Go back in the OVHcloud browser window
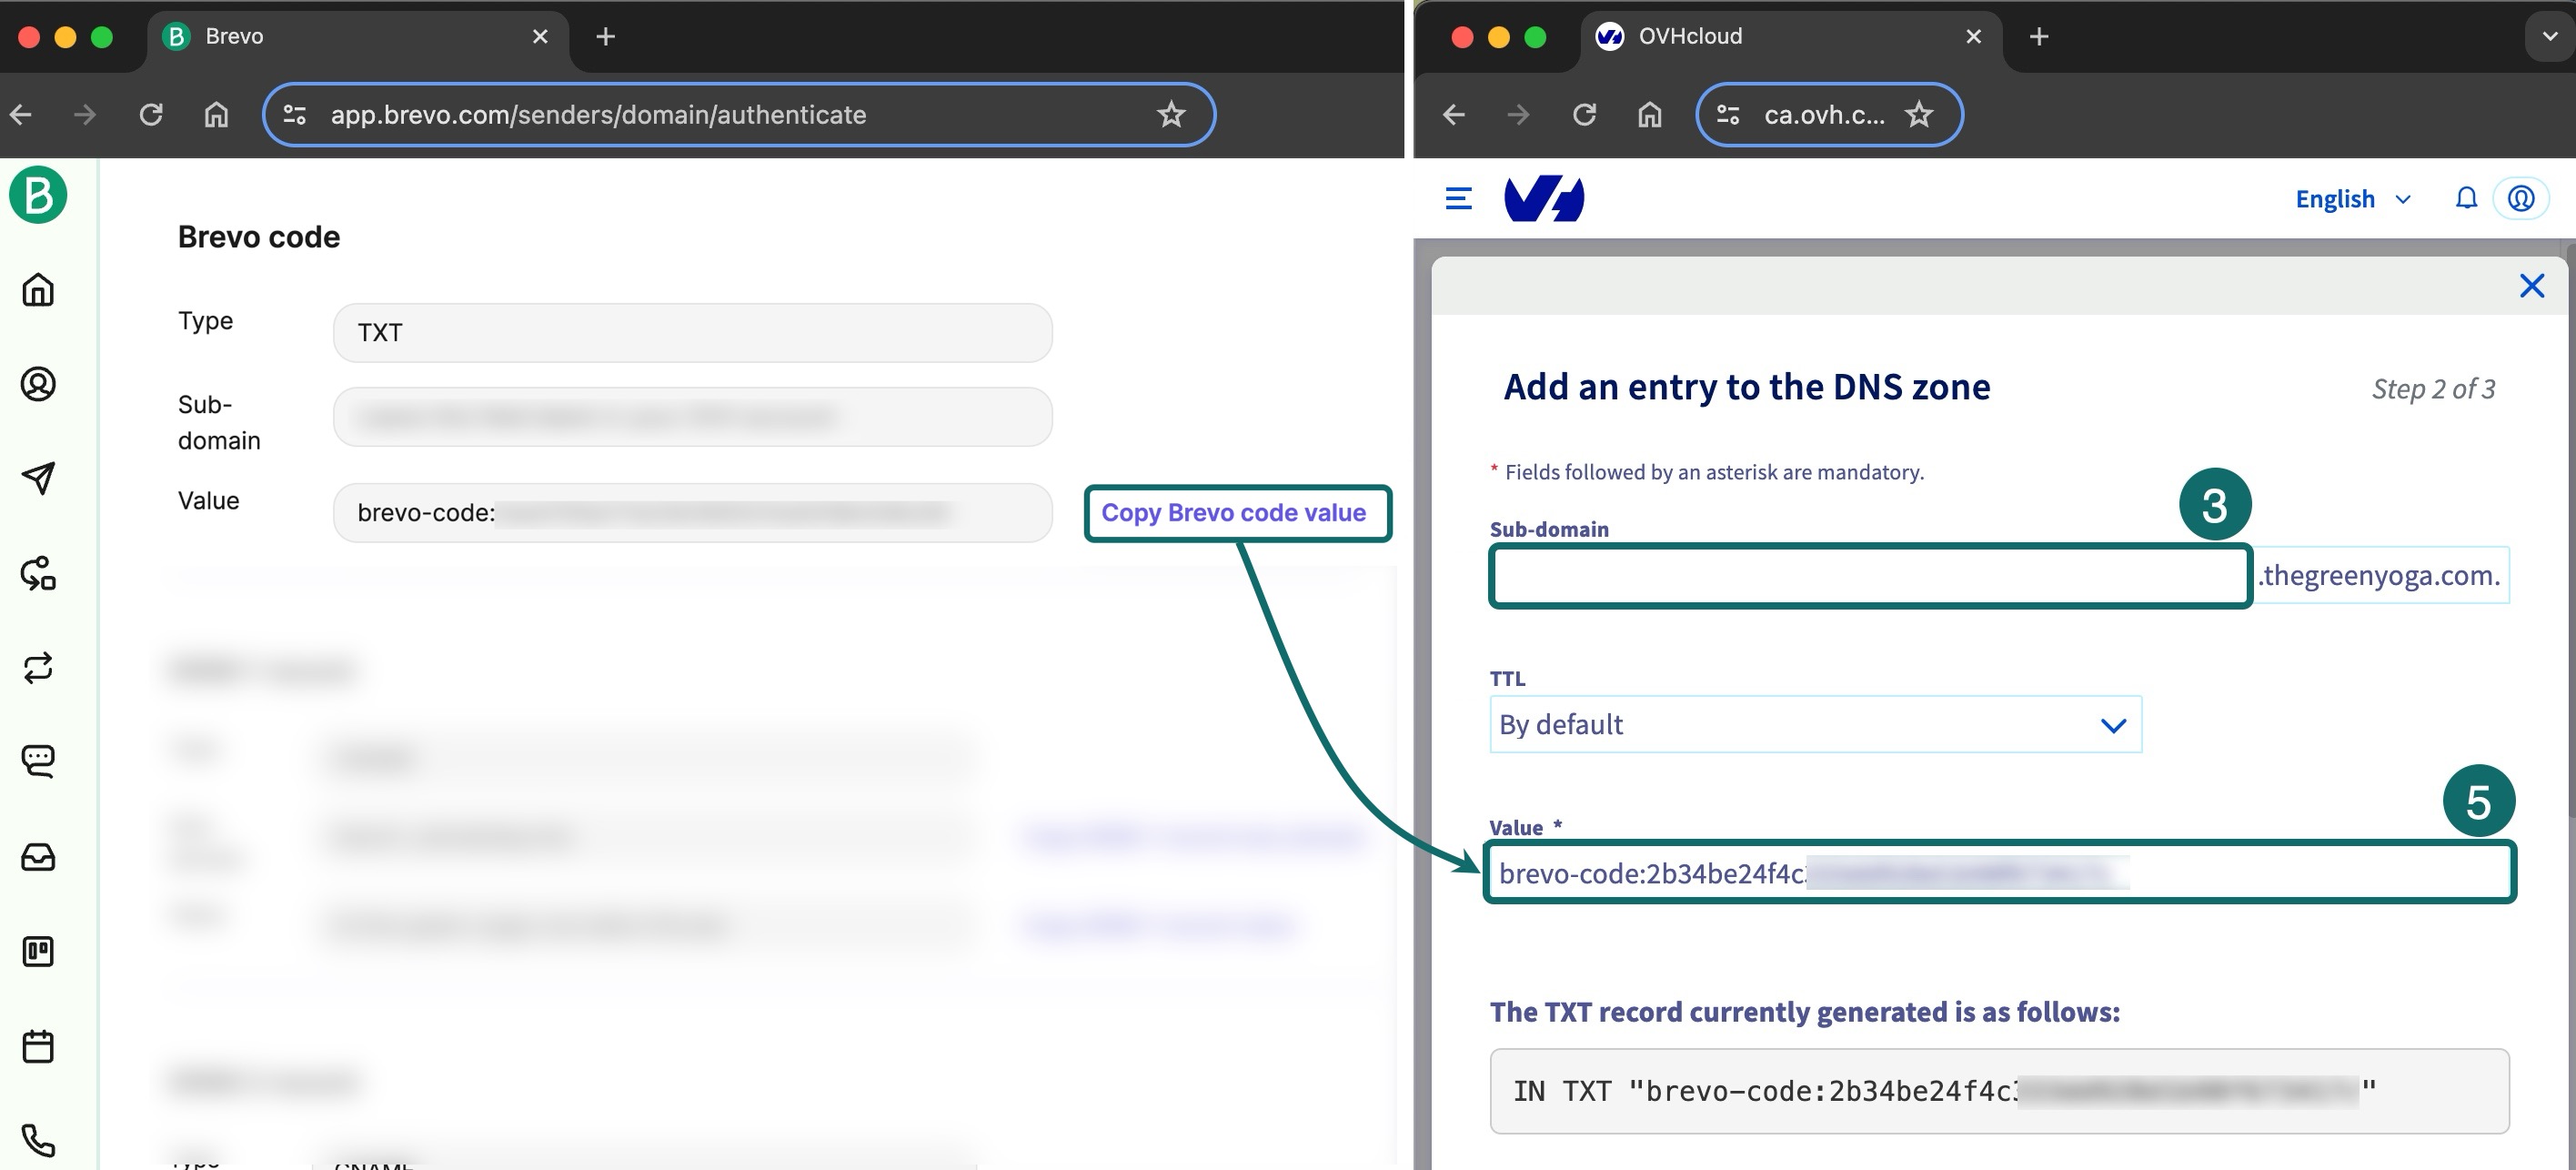This screenshot has width=2576, height=1170. tap(1454, 115)
